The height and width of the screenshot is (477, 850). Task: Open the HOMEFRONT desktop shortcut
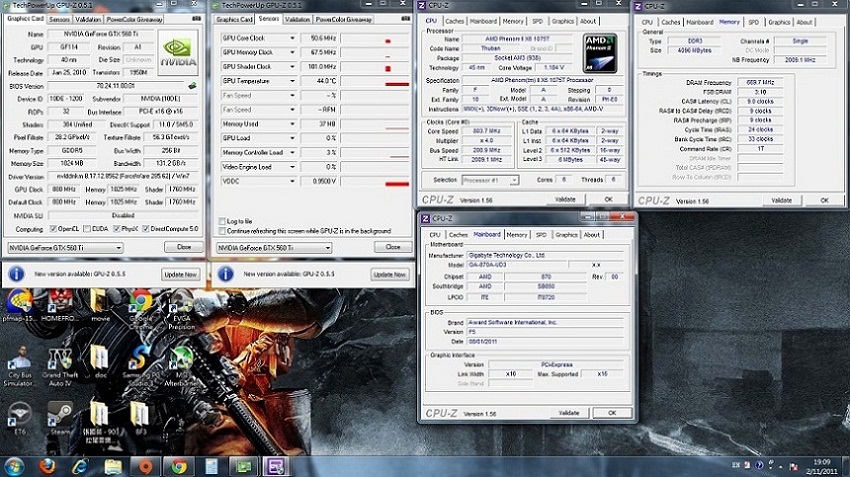click(60, 306)
